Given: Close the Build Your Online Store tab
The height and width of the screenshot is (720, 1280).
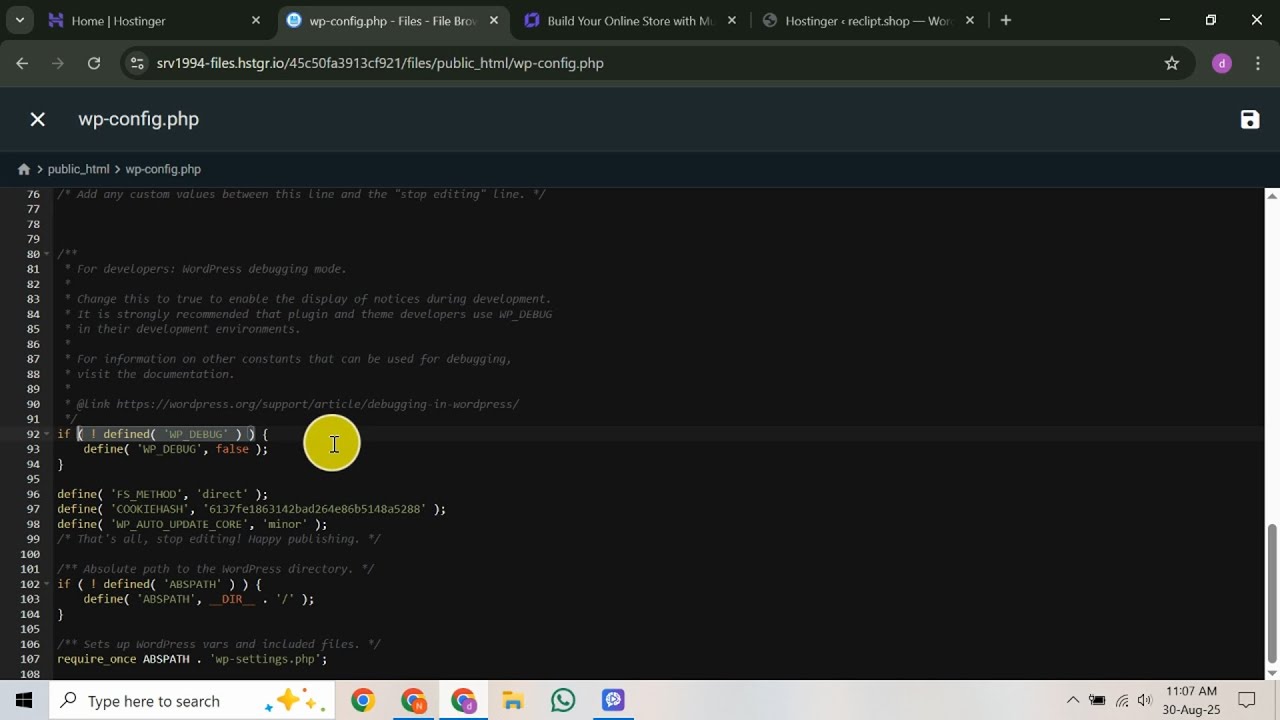Looking at the screenshot, I should (x=732, y=20).
